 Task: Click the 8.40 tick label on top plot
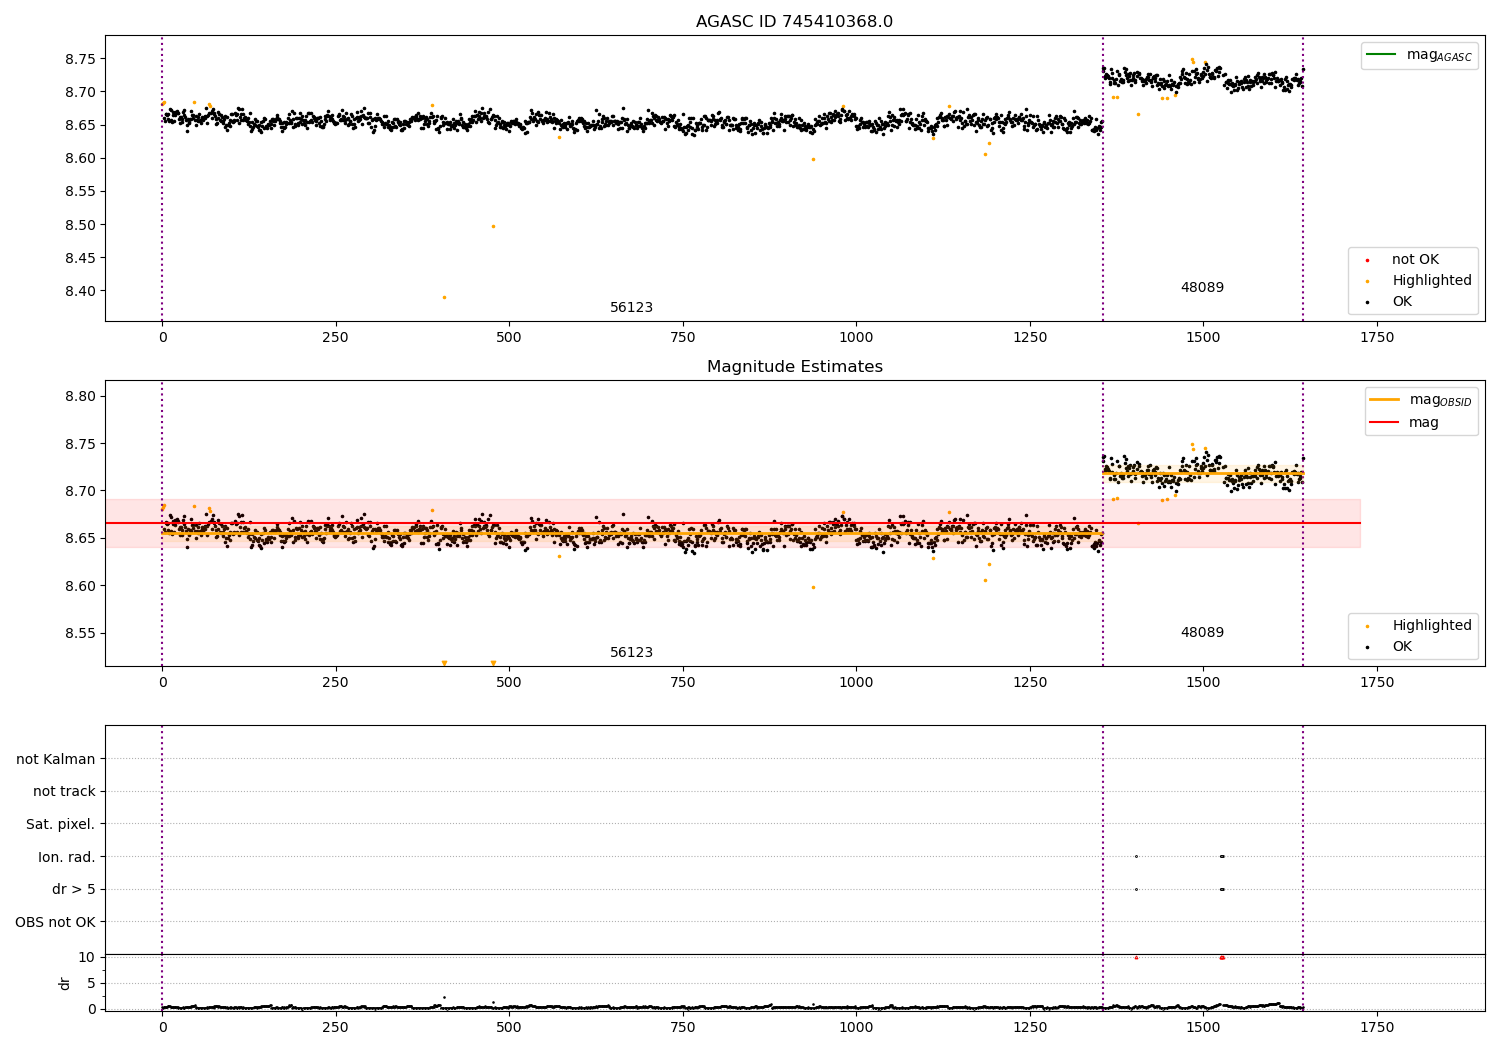(80, 291)
